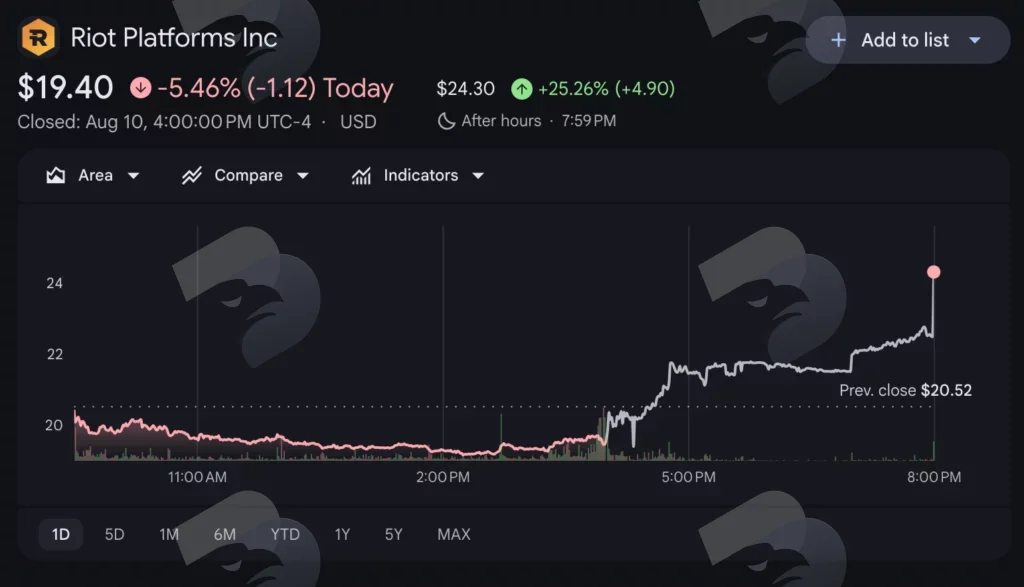Open the Compare dropdown arrow
Screen dimensions: 1024x587
coord(302,176)
